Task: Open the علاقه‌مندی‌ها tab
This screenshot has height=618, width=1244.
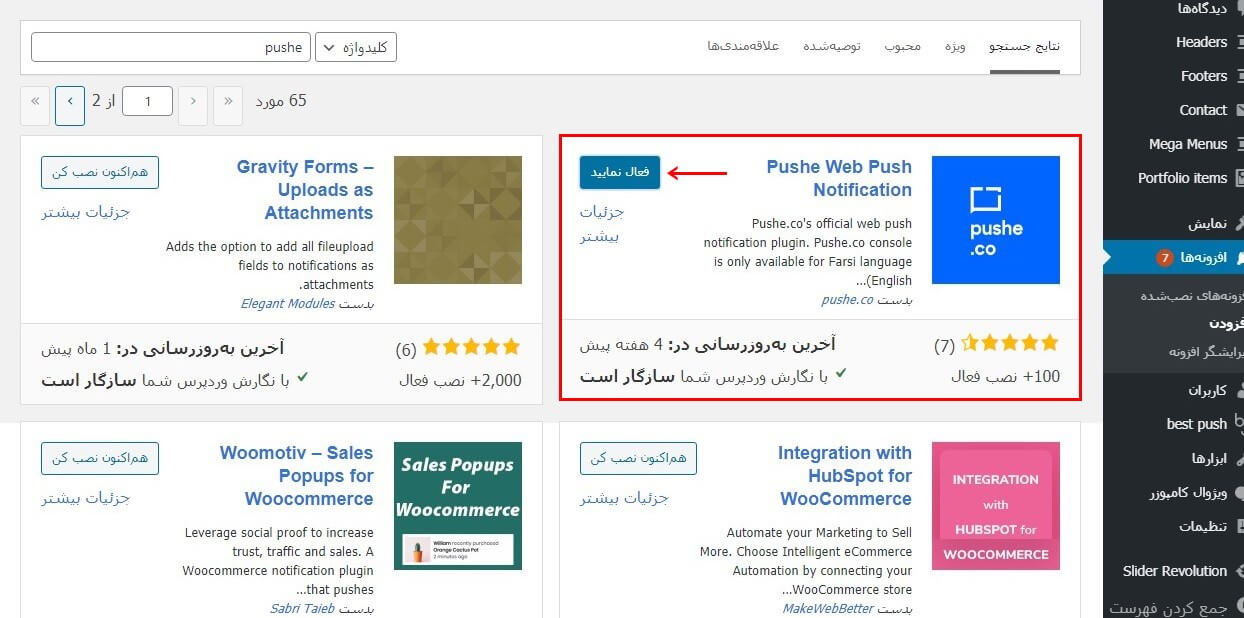Action: [743, 47]
